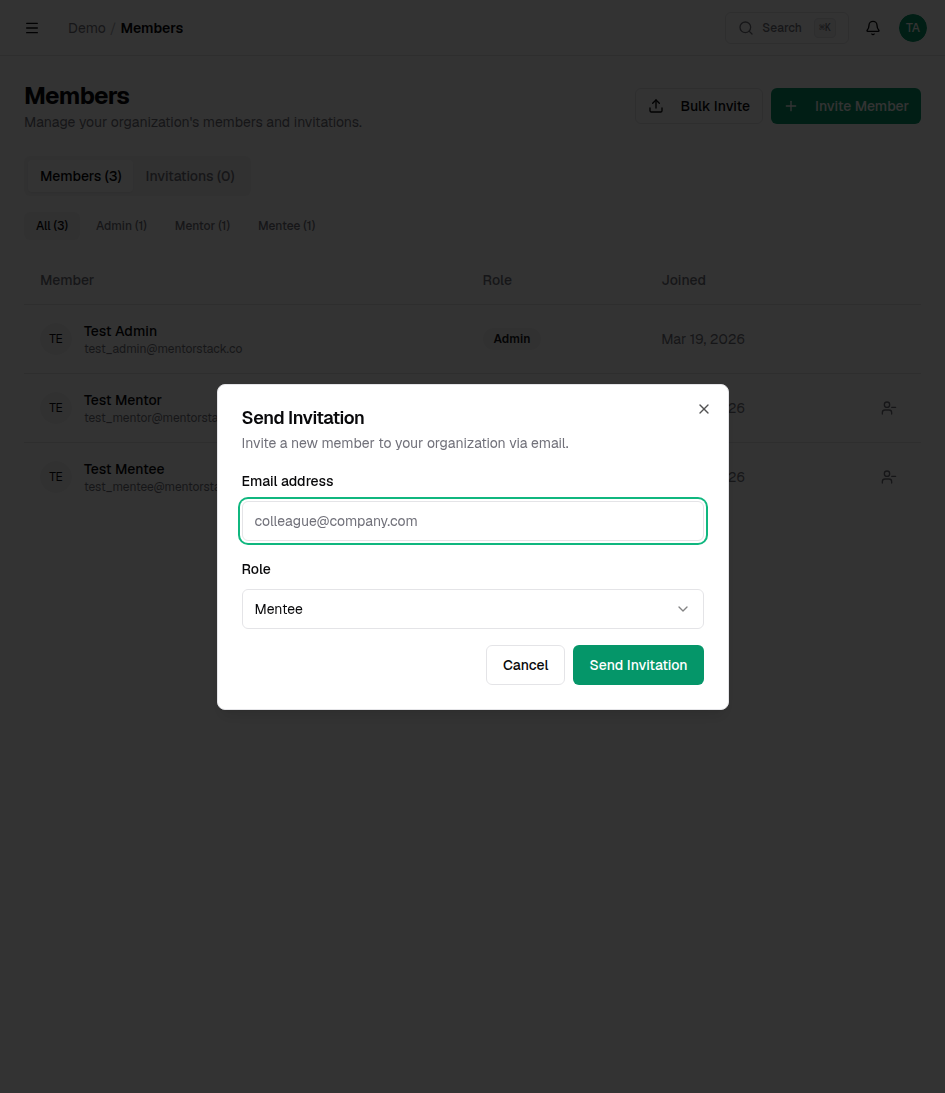Select the All (3) filter pill
The height and width of the screenshot is (1093, 945).
pyautogui.click(x=51, y=225)
